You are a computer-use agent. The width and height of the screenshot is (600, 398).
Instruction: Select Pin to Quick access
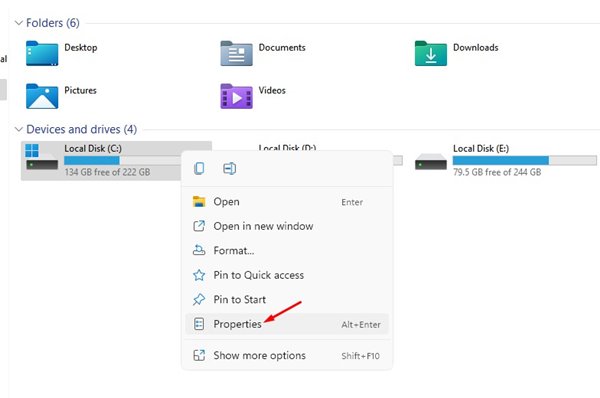pos(287,275)
